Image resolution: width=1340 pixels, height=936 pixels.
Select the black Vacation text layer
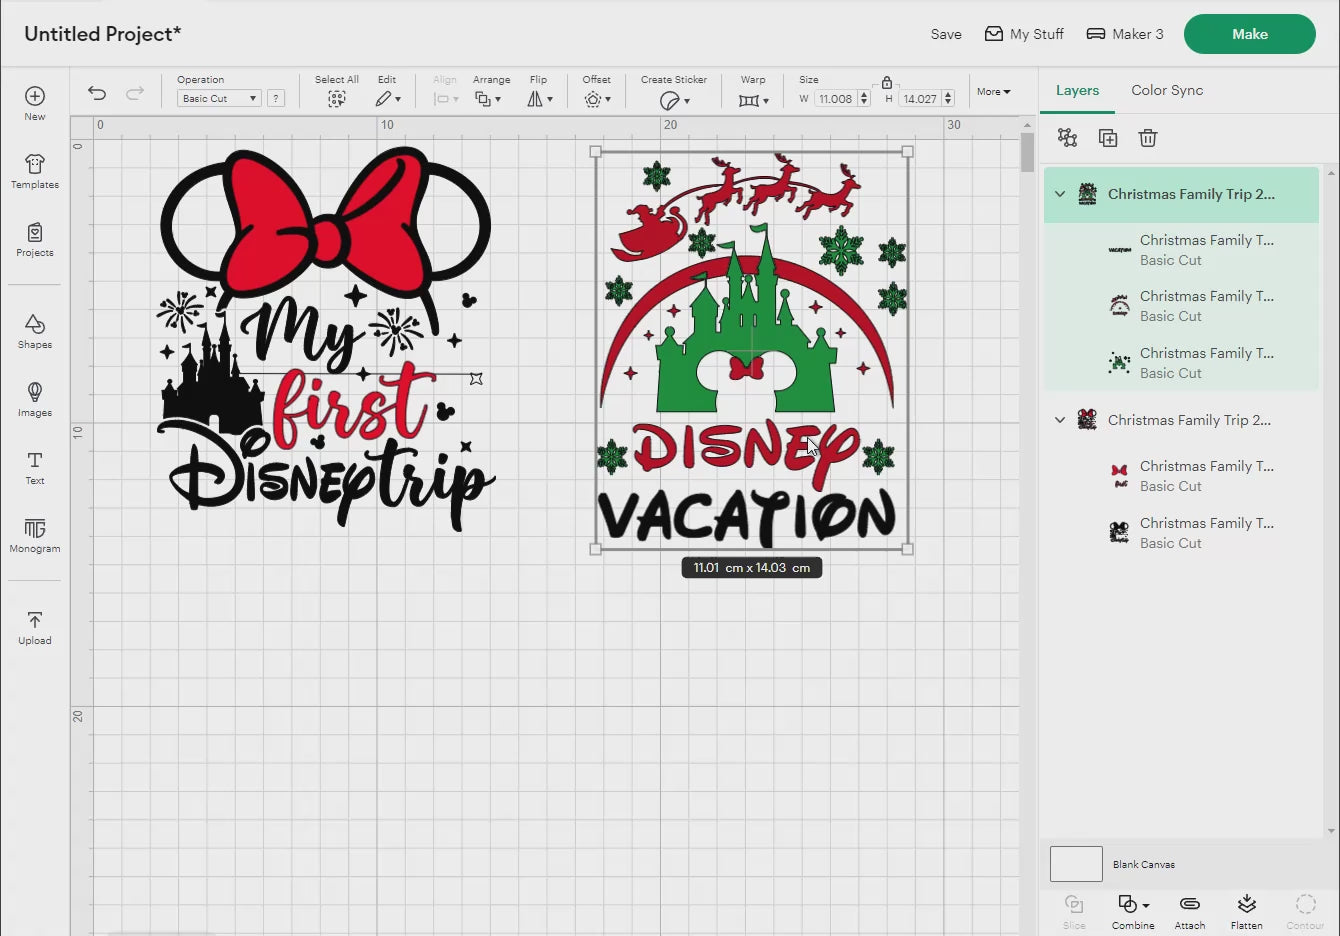[x=1181, y=250]
